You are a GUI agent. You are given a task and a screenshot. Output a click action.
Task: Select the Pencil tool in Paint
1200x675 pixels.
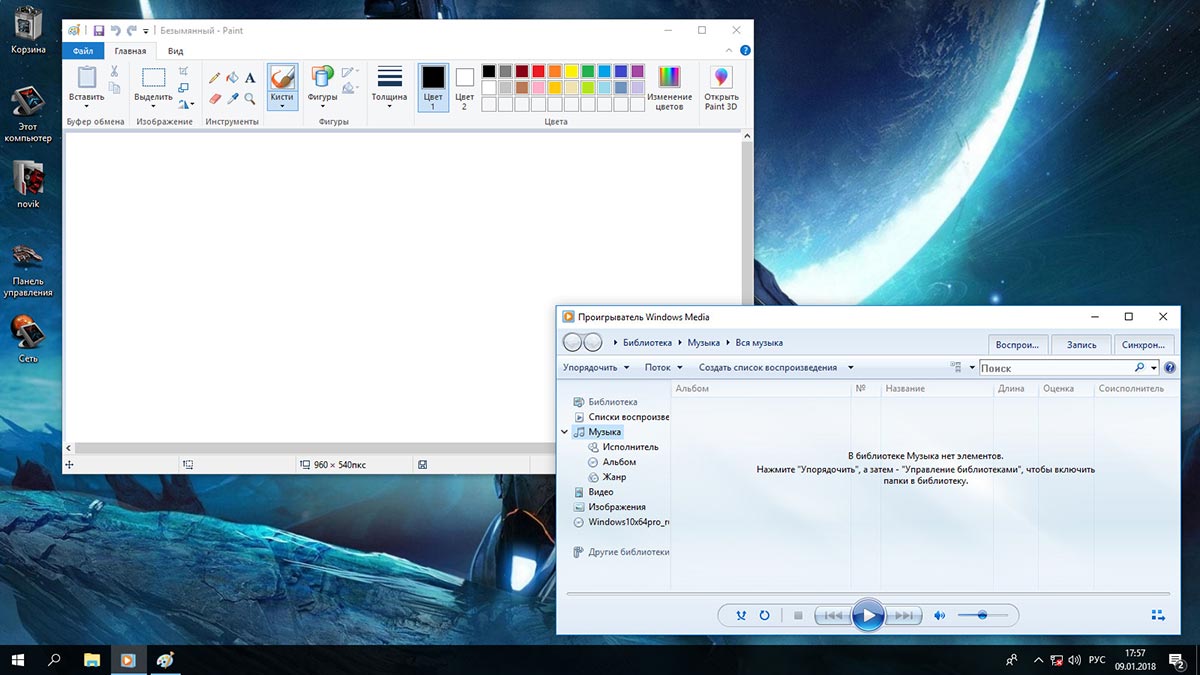pos(214,77)
